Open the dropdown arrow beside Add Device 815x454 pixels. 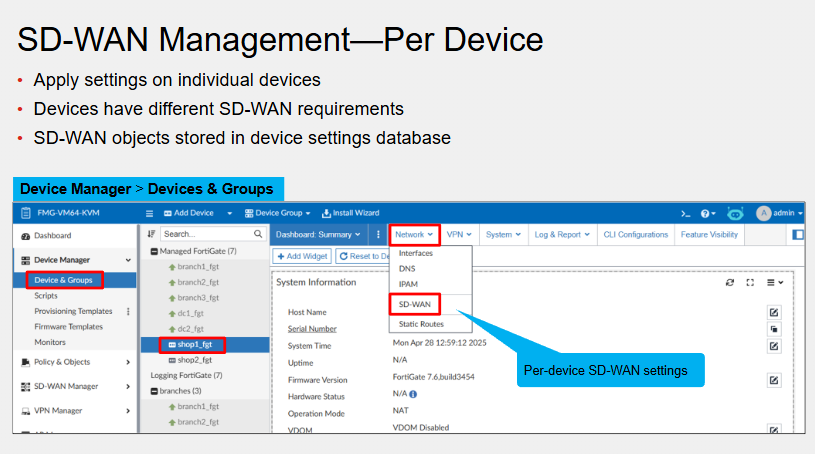229,213
